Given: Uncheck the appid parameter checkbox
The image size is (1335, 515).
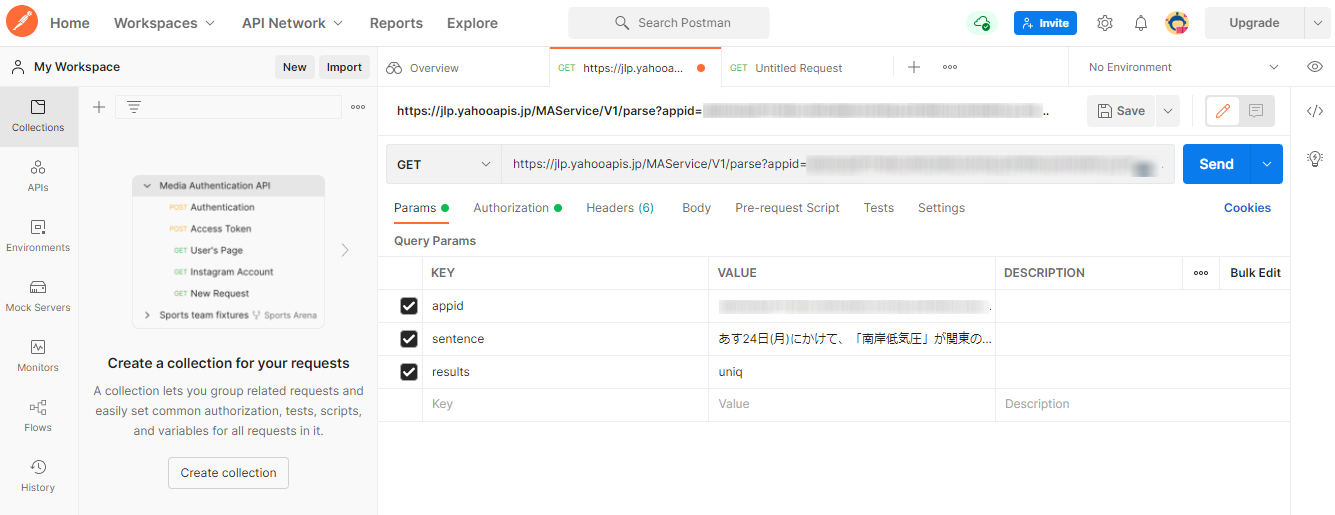Looking at the screenshot, I should (408, 306).
